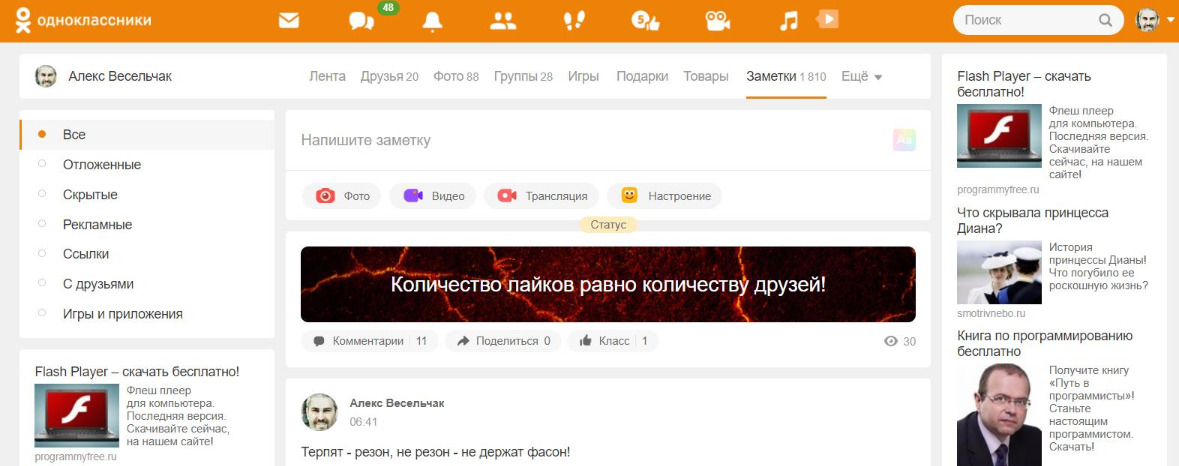The image size is (1179, 466).
Task: Click the search magnifier icon
Action: (x=1105, y=20)
